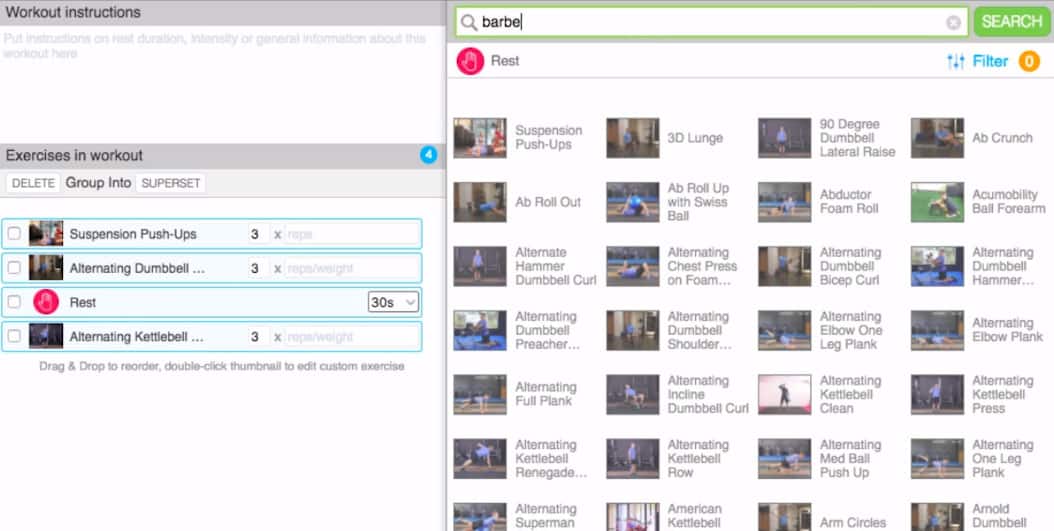Select Alternate Hammer Dumbbell Curl thumbnail

(480, 266)
